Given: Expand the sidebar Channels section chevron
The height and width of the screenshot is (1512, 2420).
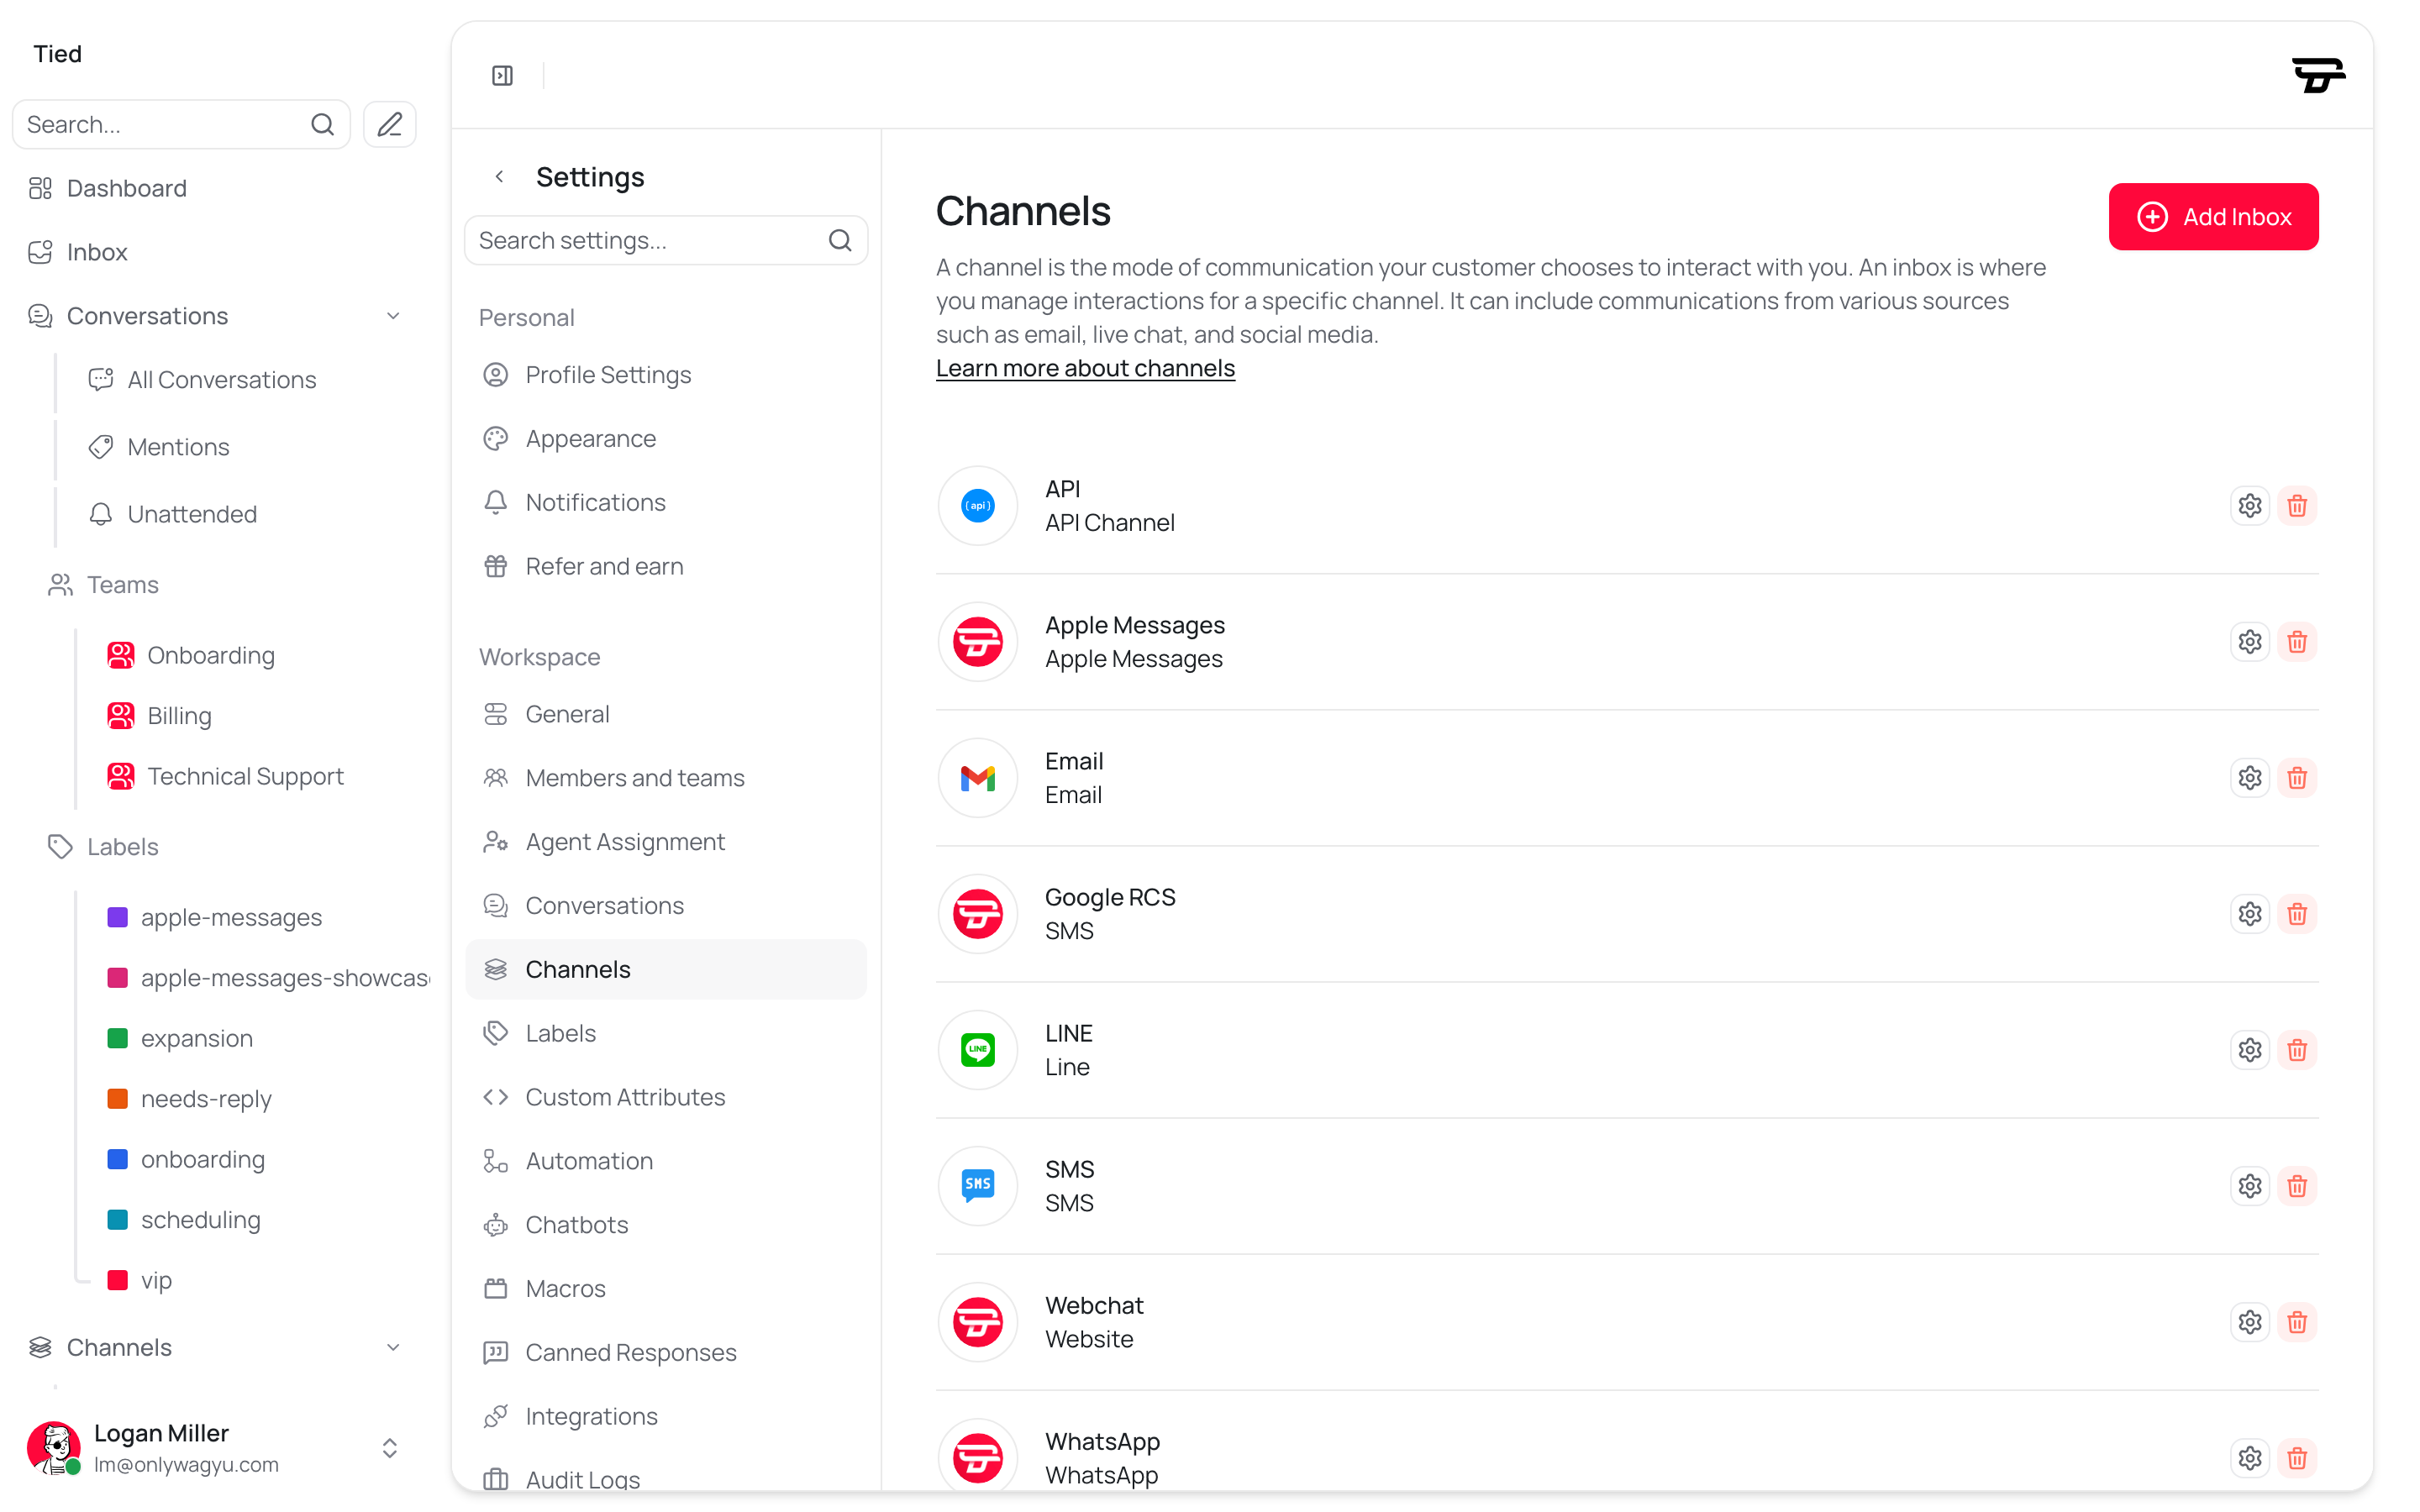Looking at the screenshot, I should tap(393, 1347).
